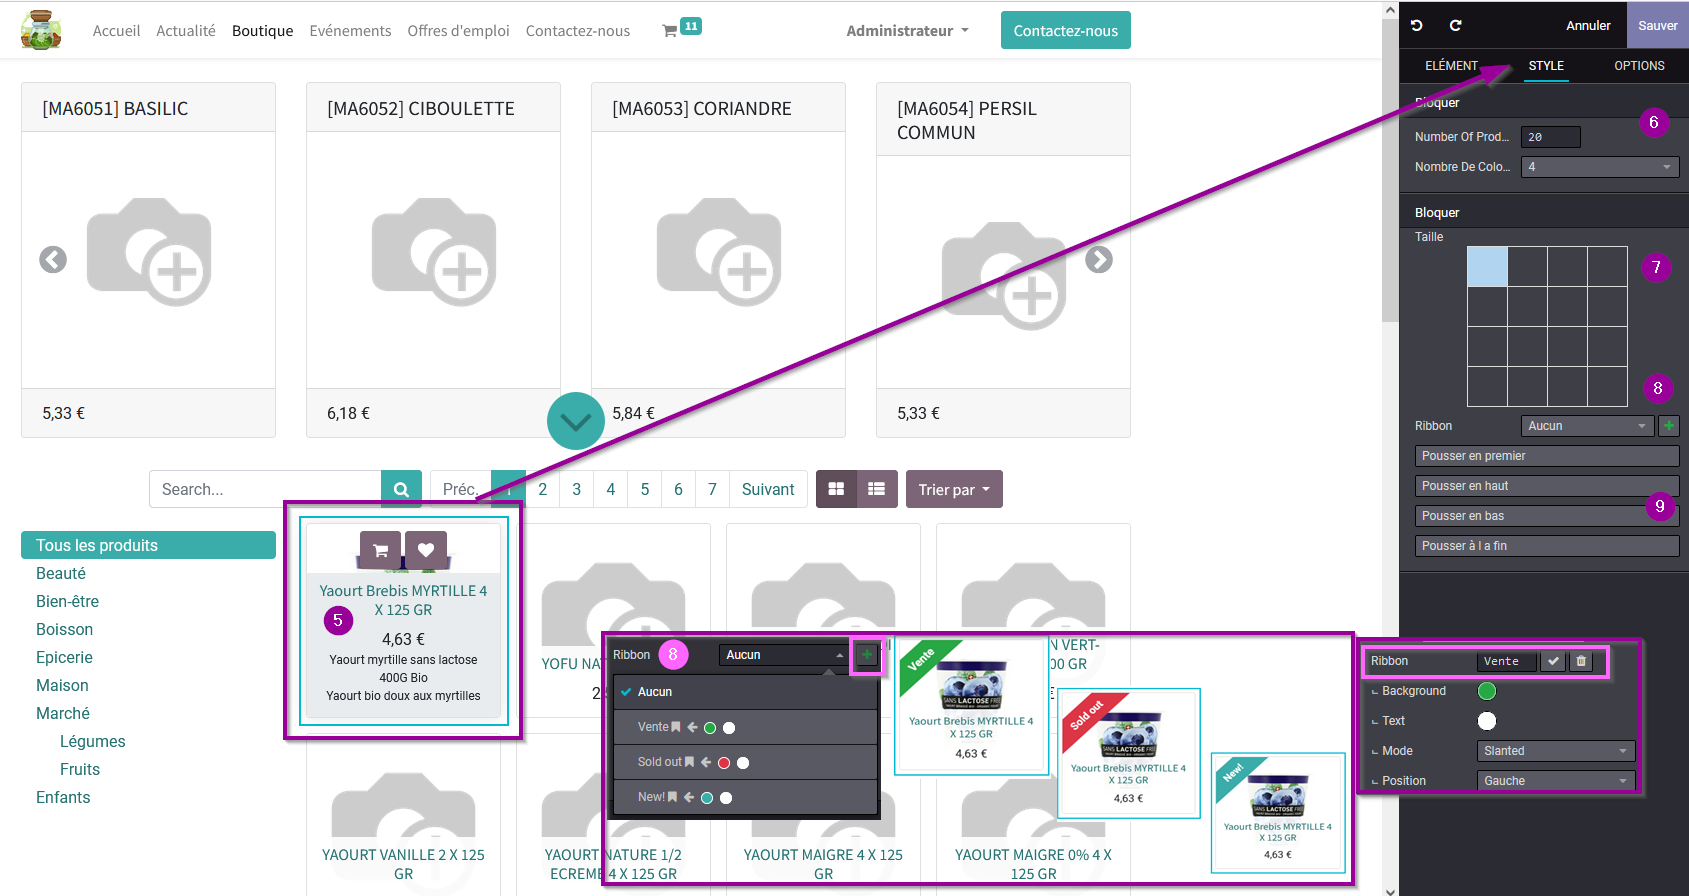Select the Légumes subcategory
The image size is (1689, 896).
click(x=93, y=741)
